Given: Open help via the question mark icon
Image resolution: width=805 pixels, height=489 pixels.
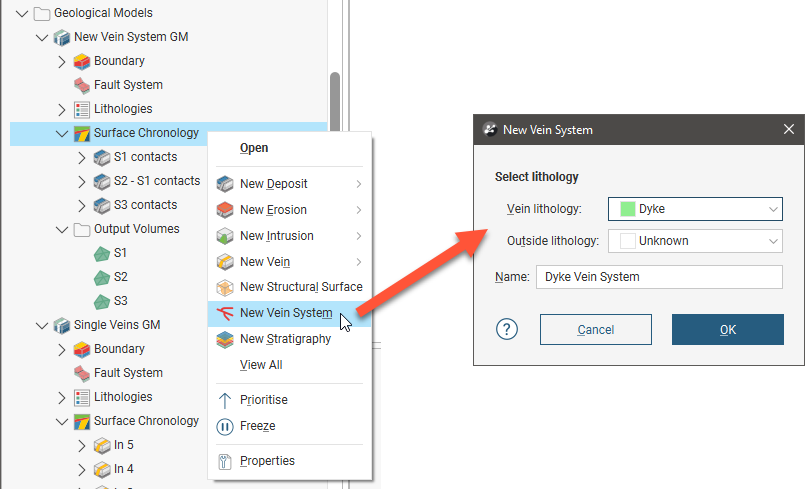Looking at the screenshot, I should (x=507, y=329).
